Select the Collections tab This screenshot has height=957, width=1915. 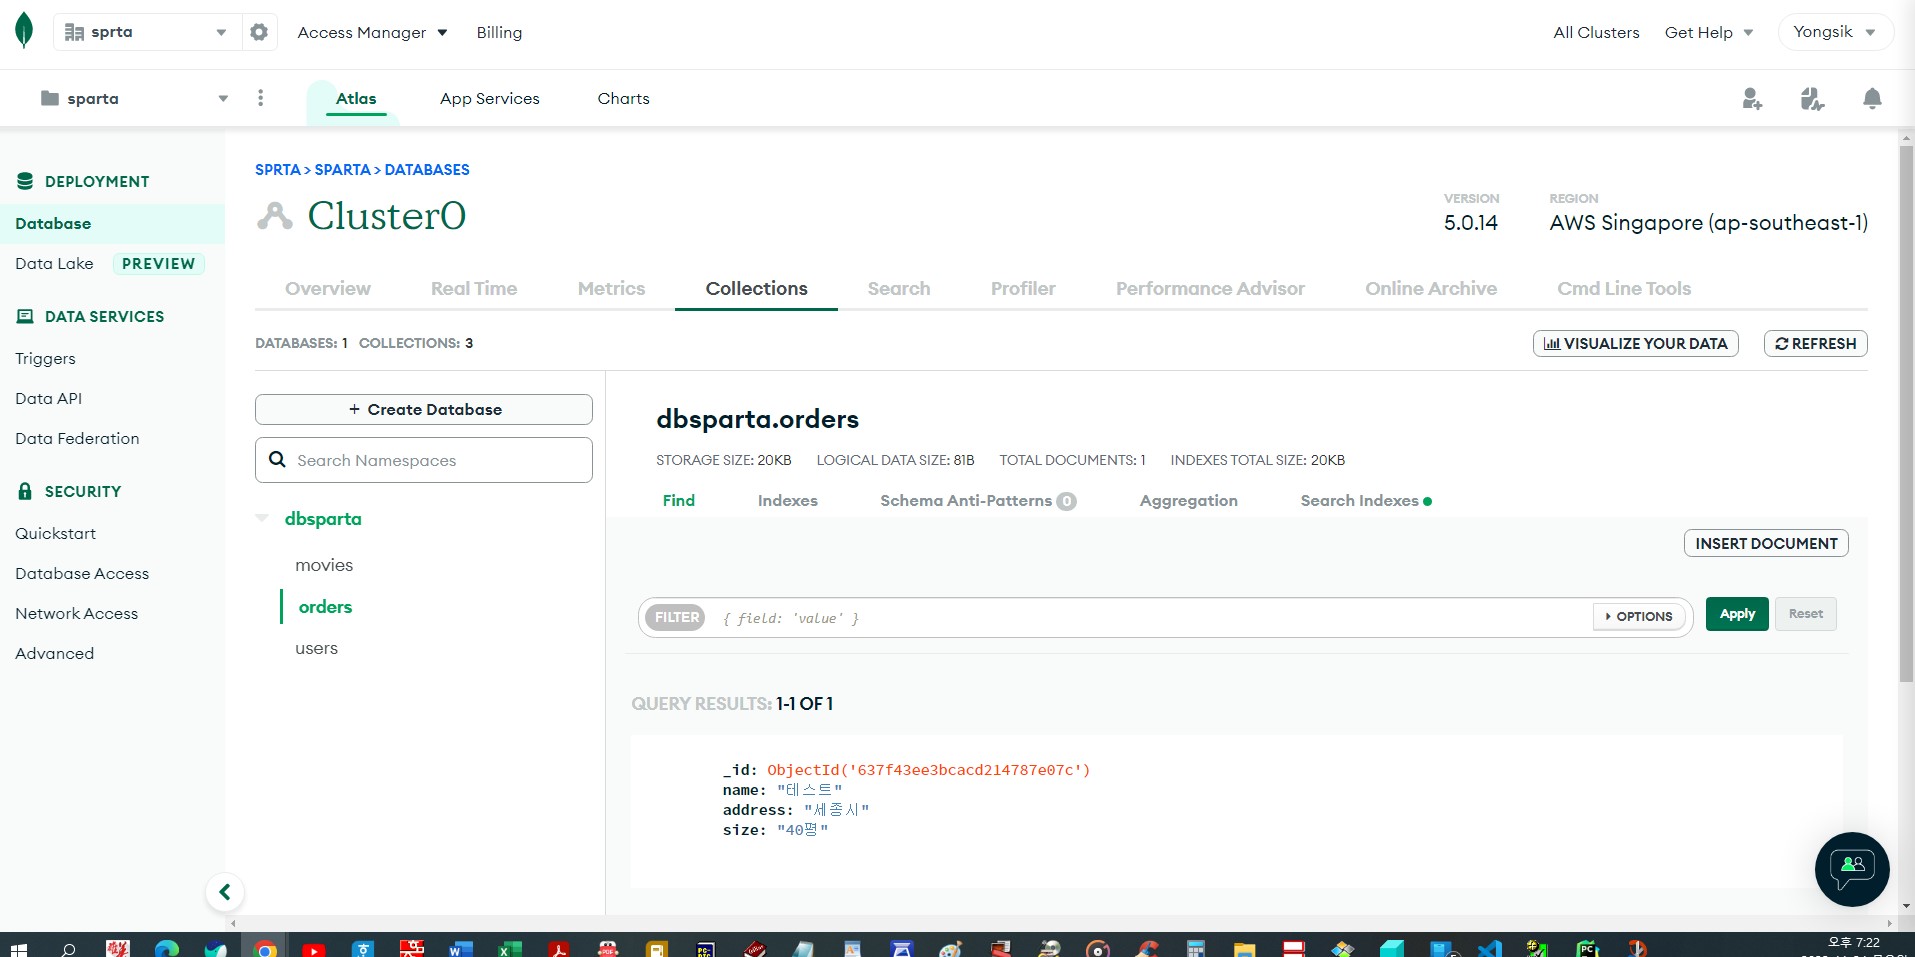[x=756, y=288]
